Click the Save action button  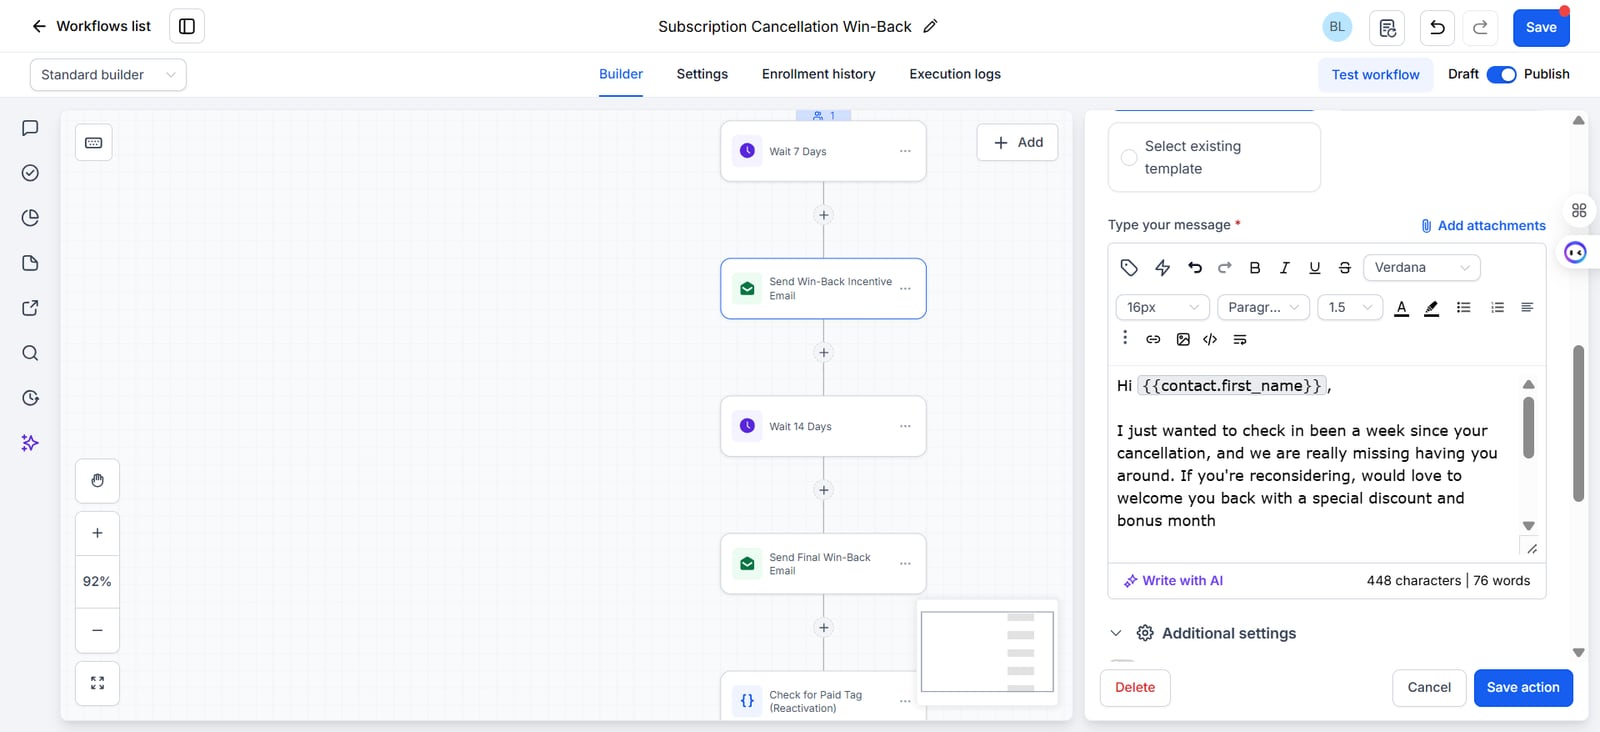[x=1523, y=688]
